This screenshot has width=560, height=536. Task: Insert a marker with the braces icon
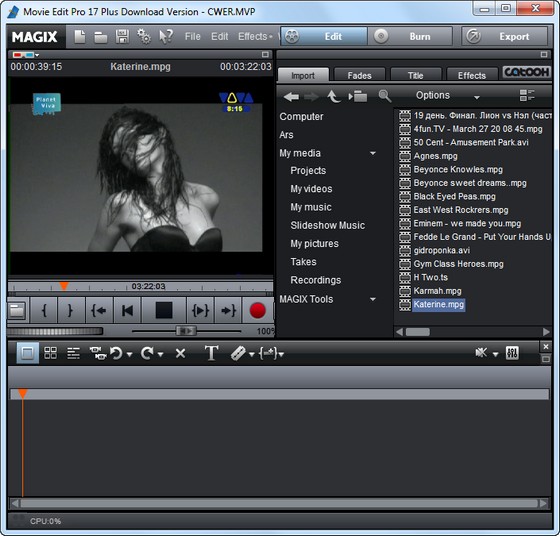point(268,353)
